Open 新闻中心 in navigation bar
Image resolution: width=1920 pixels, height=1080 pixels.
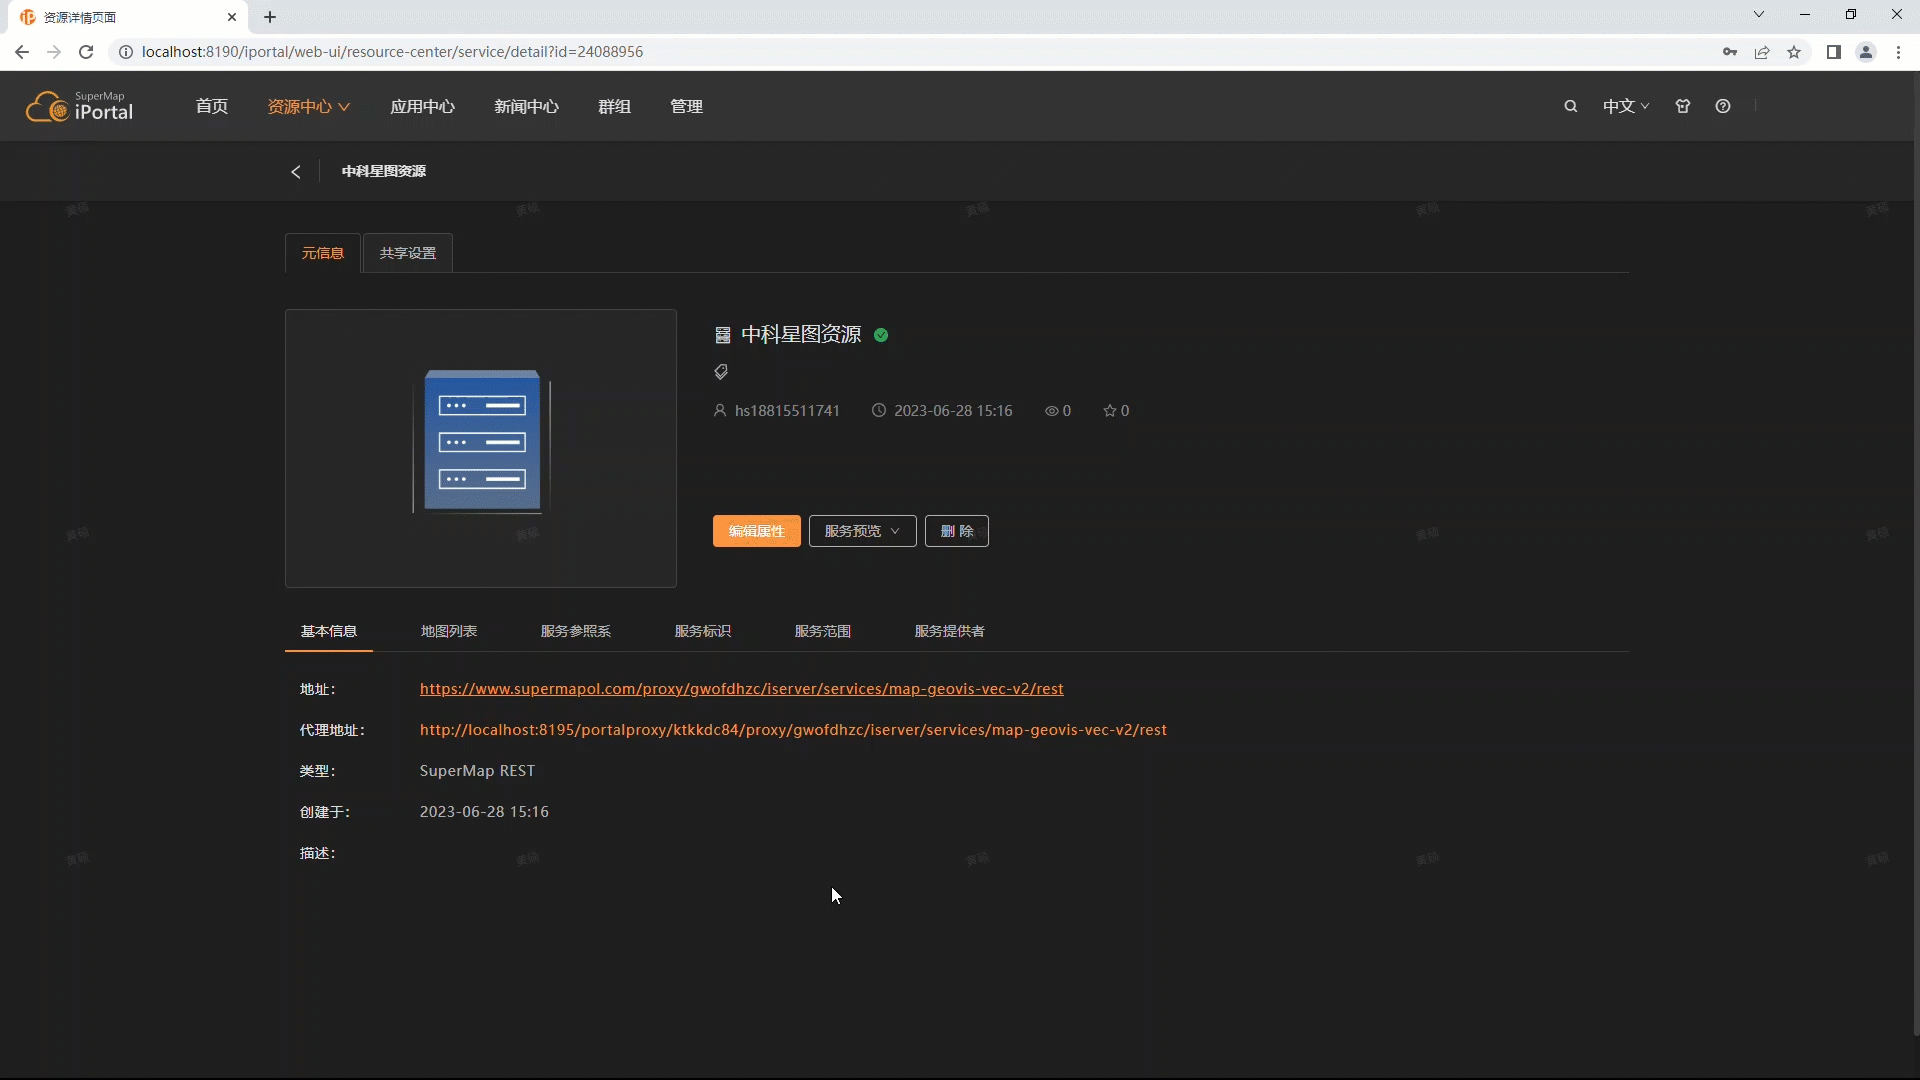526,106
